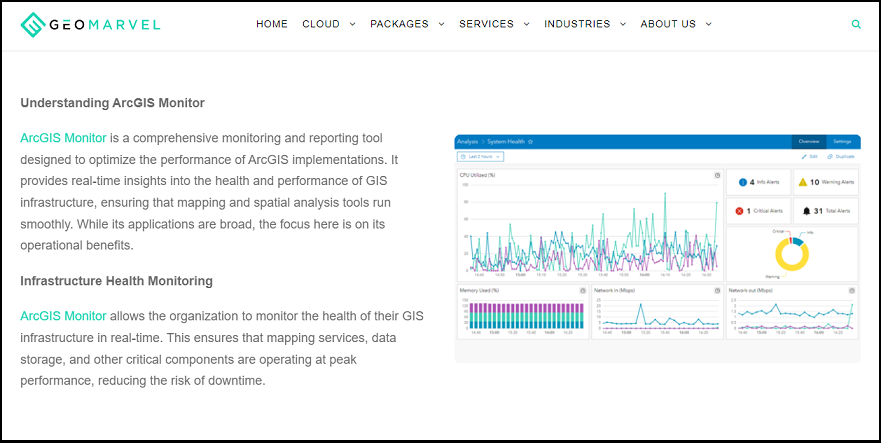The width and height of the screenshot is (881, 443).
Task: Click the blue Info Alerts icon
Action: click(x=742, y=182)
